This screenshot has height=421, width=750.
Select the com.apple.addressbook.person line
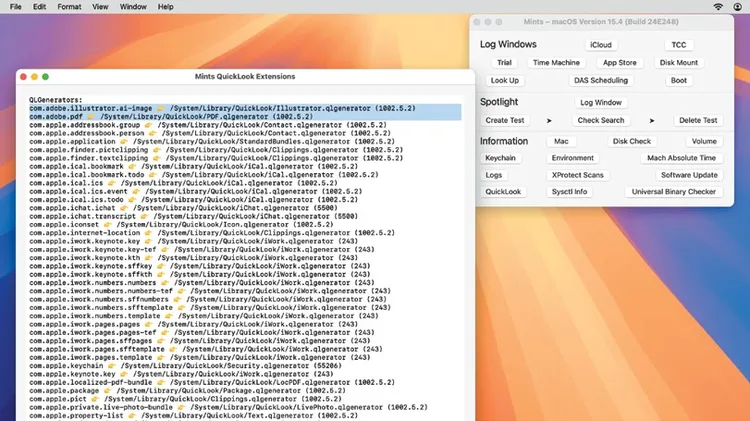click(x=210, y=133)
